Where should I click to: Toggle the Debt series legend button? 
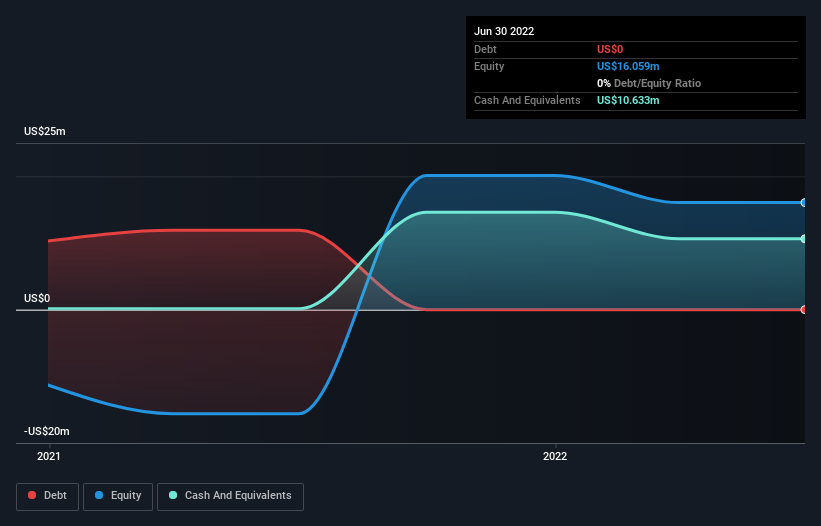[48, 496]
